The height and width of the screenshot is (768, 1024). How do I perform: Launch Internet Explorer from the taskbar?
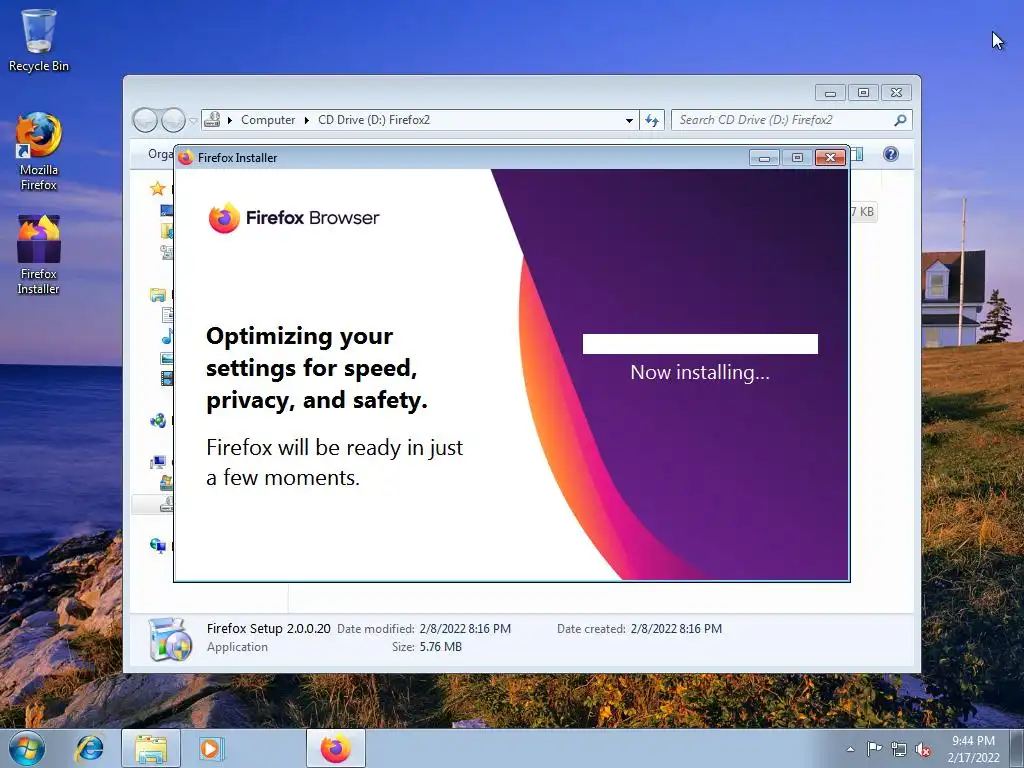(x=89, y=748)
